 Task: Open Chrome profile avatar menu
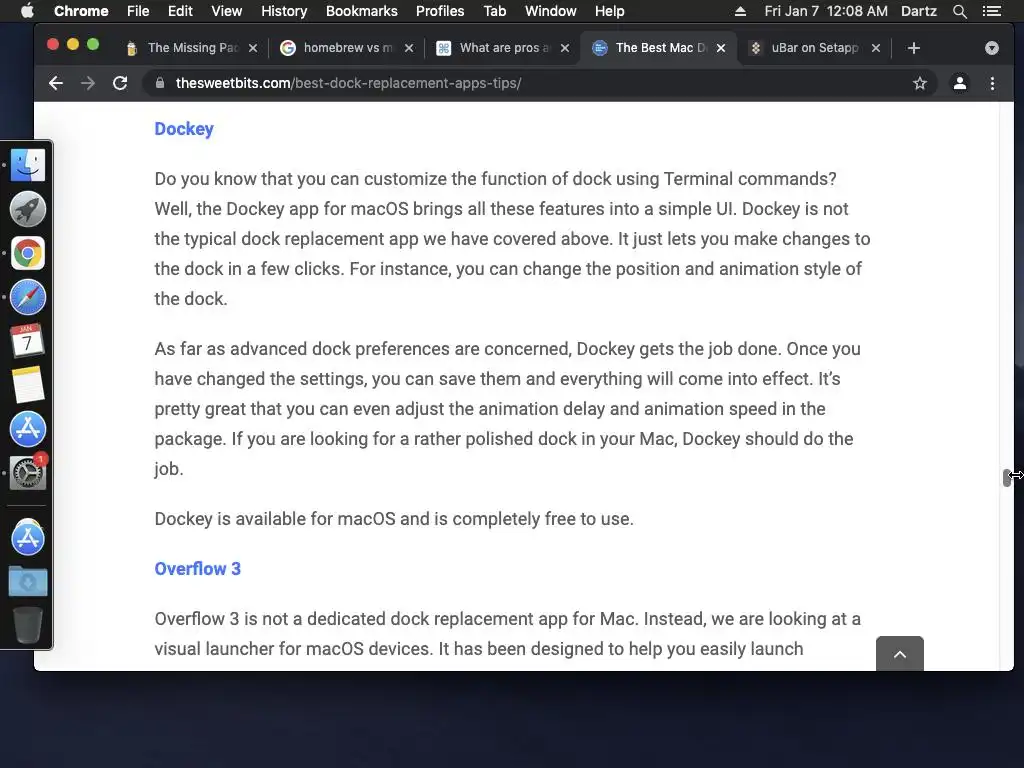[x=960, y=83]
